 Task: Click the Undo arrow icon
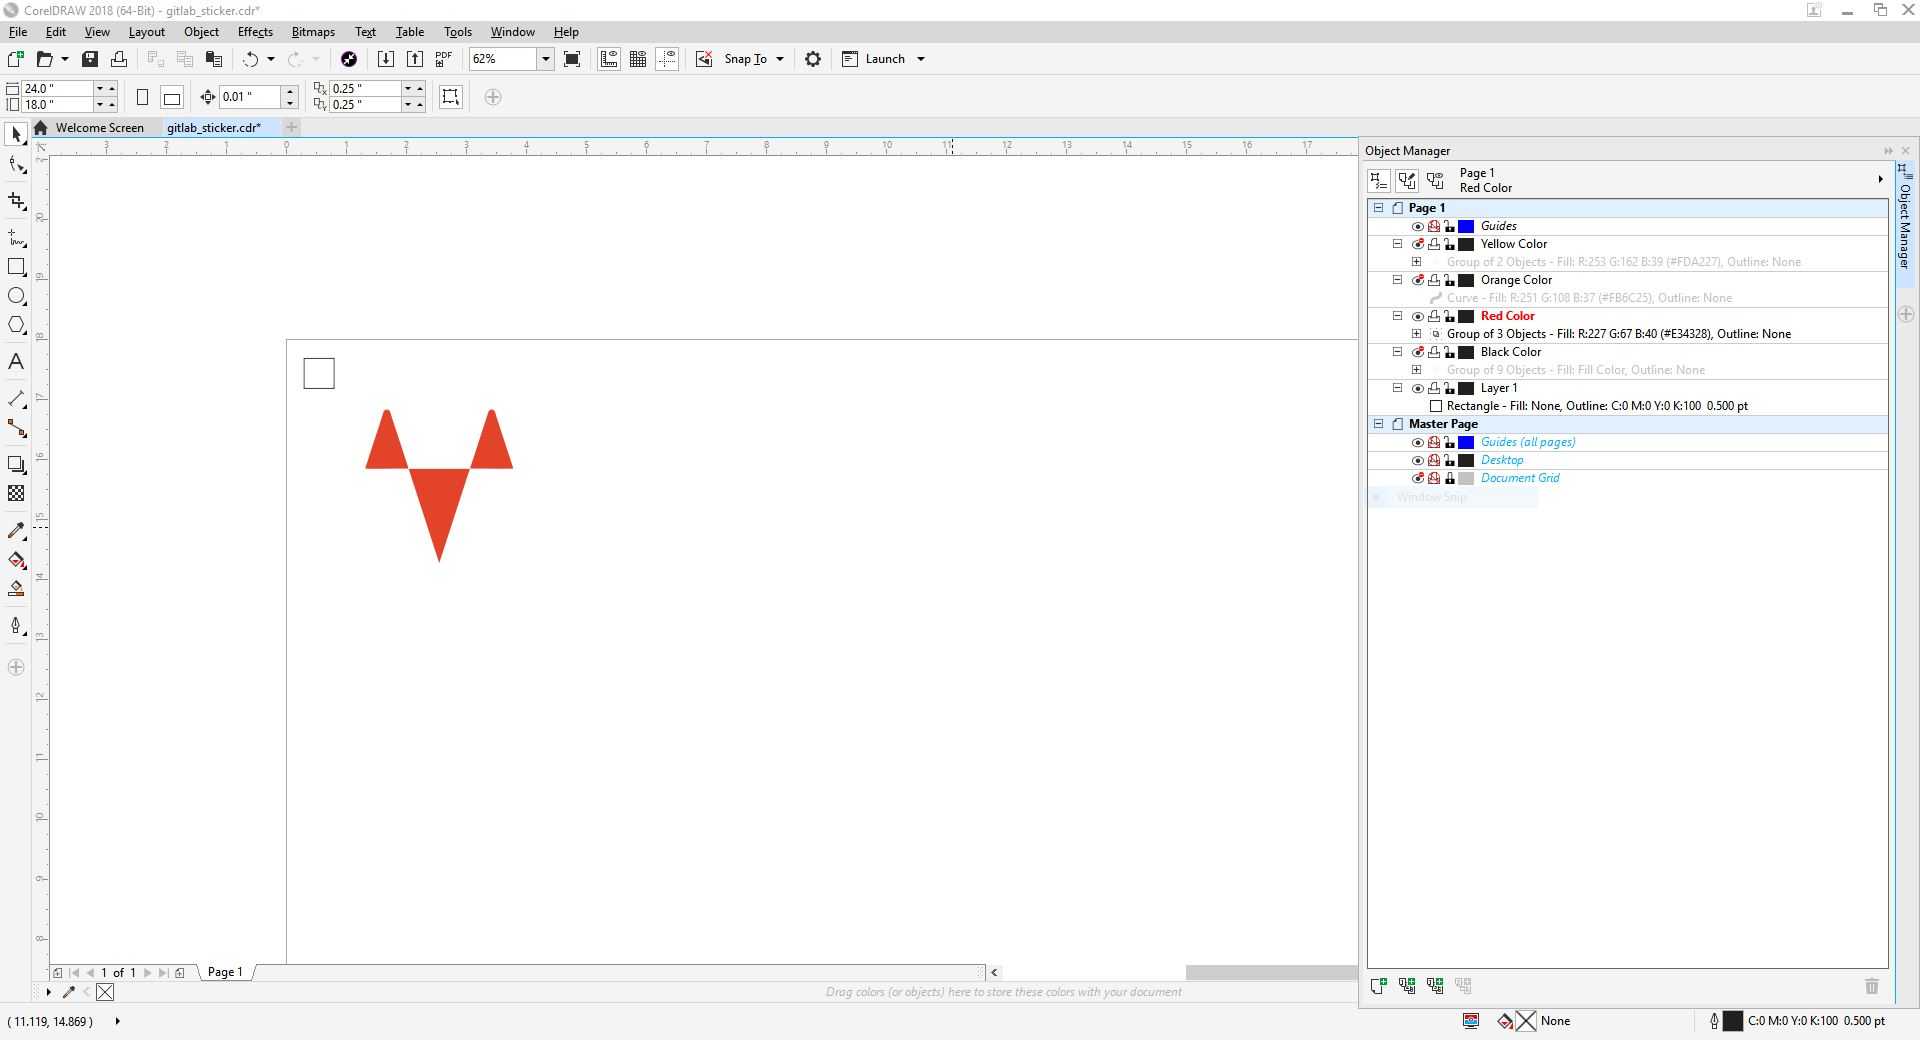pos(250,59)
